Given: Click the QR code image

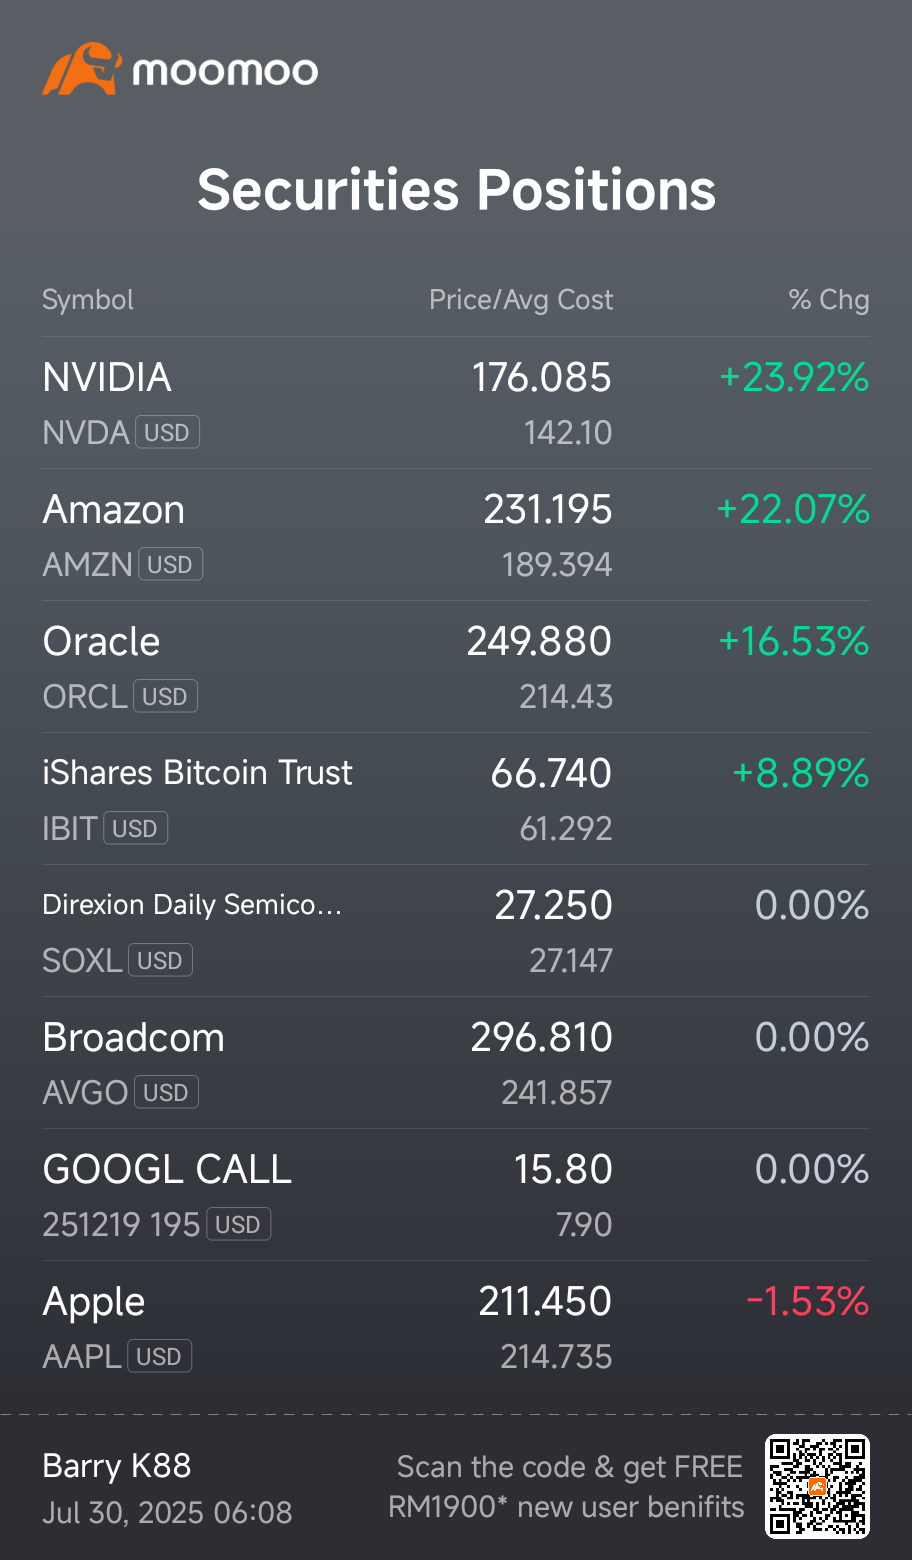Looking at the screenshot, I should pyautogui.click(x=817, y=1486).
